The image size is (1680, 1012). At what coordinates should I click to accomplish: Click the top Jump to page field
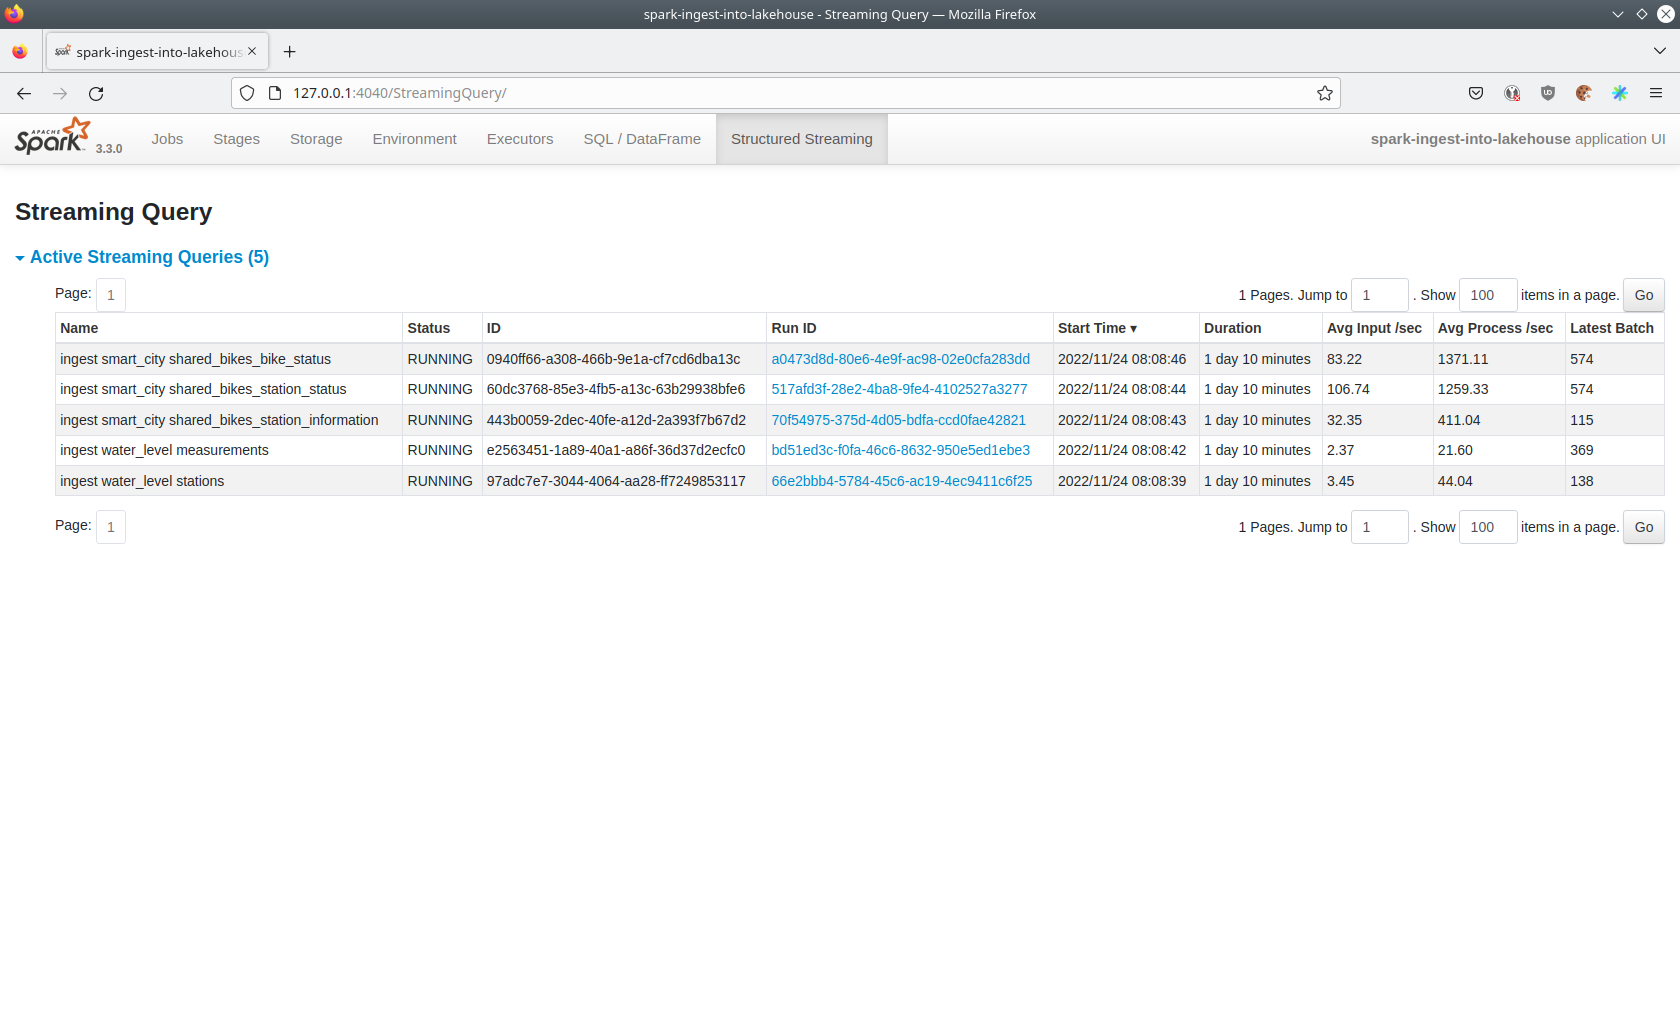click(1379, 295)
